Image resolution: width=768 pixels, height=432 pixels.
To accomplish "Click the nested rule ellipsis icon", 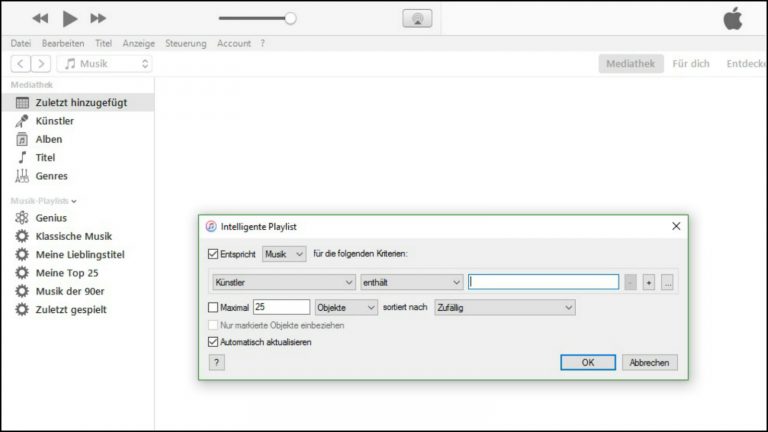I will 667,283.
